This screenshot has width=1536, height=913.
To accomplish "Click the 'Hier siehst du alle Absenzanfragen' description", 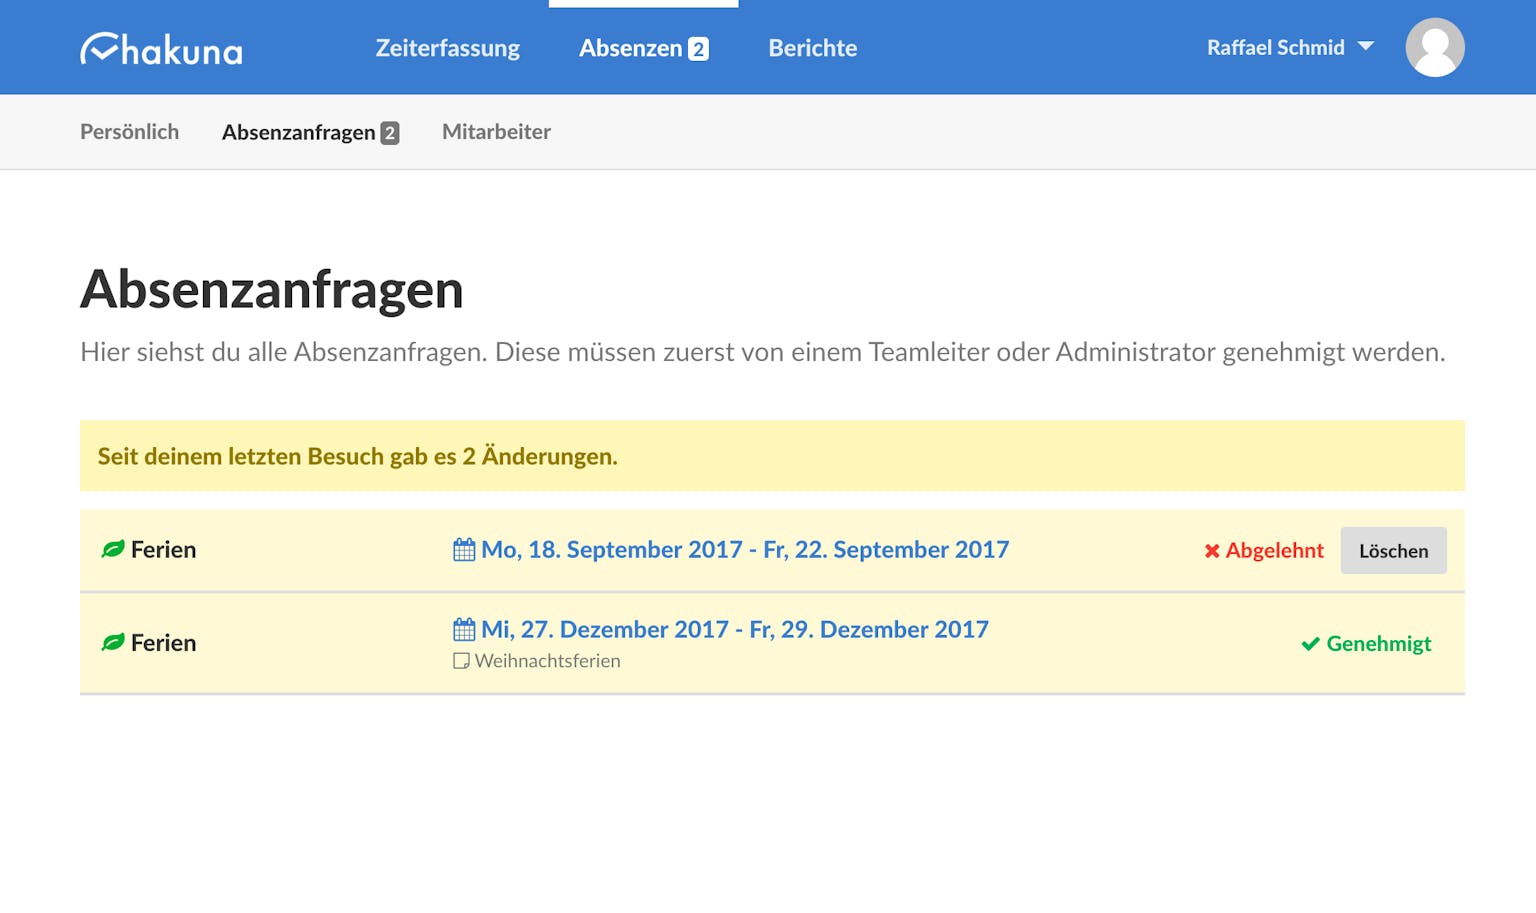I will tap(763, 352).
